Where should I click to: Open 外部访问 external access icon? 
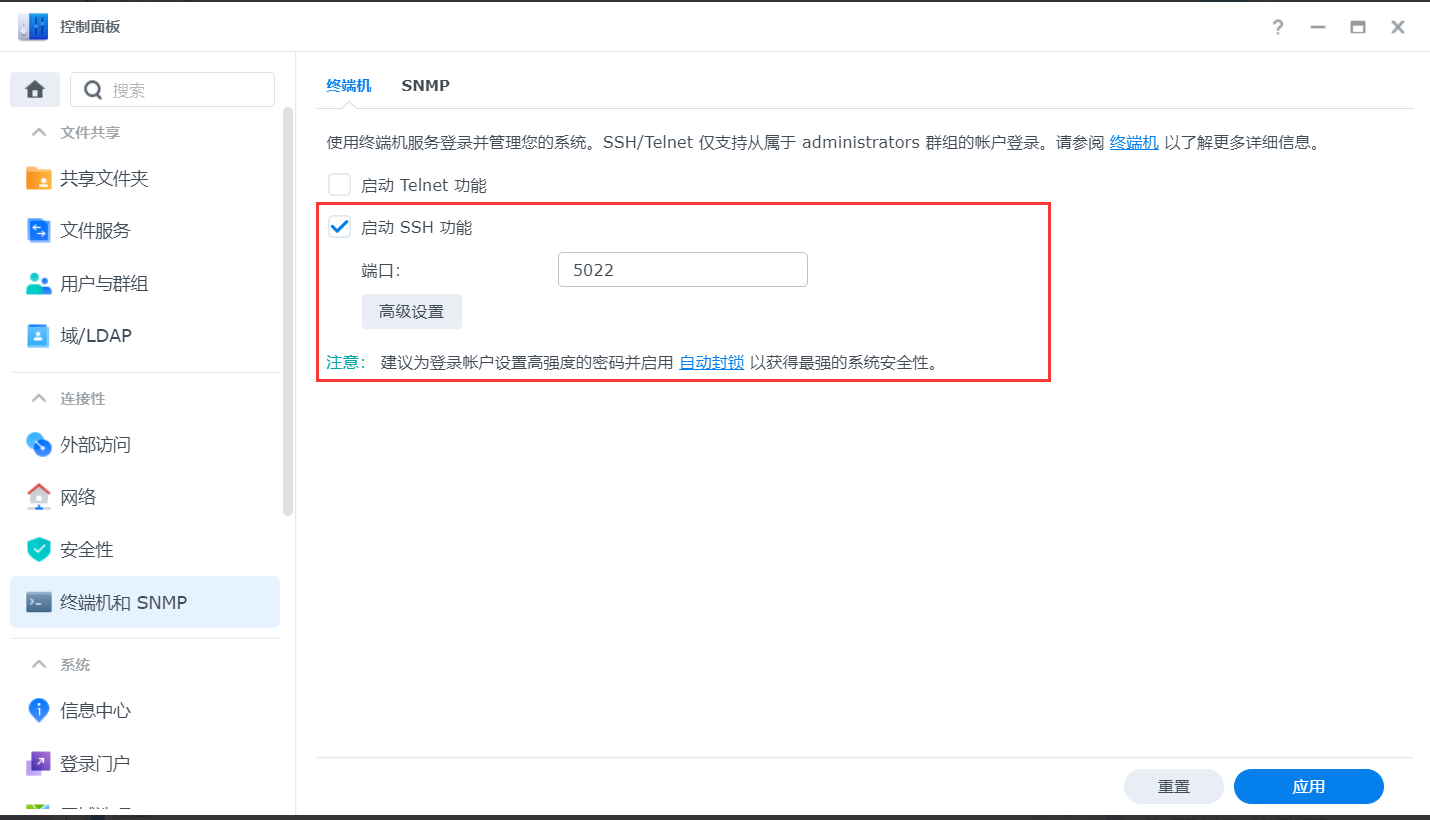38,444
